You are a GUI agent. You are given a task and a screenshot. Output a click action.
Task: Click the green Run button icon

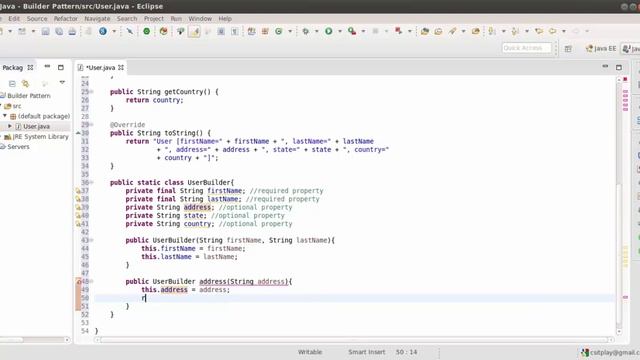click(329, 31)
